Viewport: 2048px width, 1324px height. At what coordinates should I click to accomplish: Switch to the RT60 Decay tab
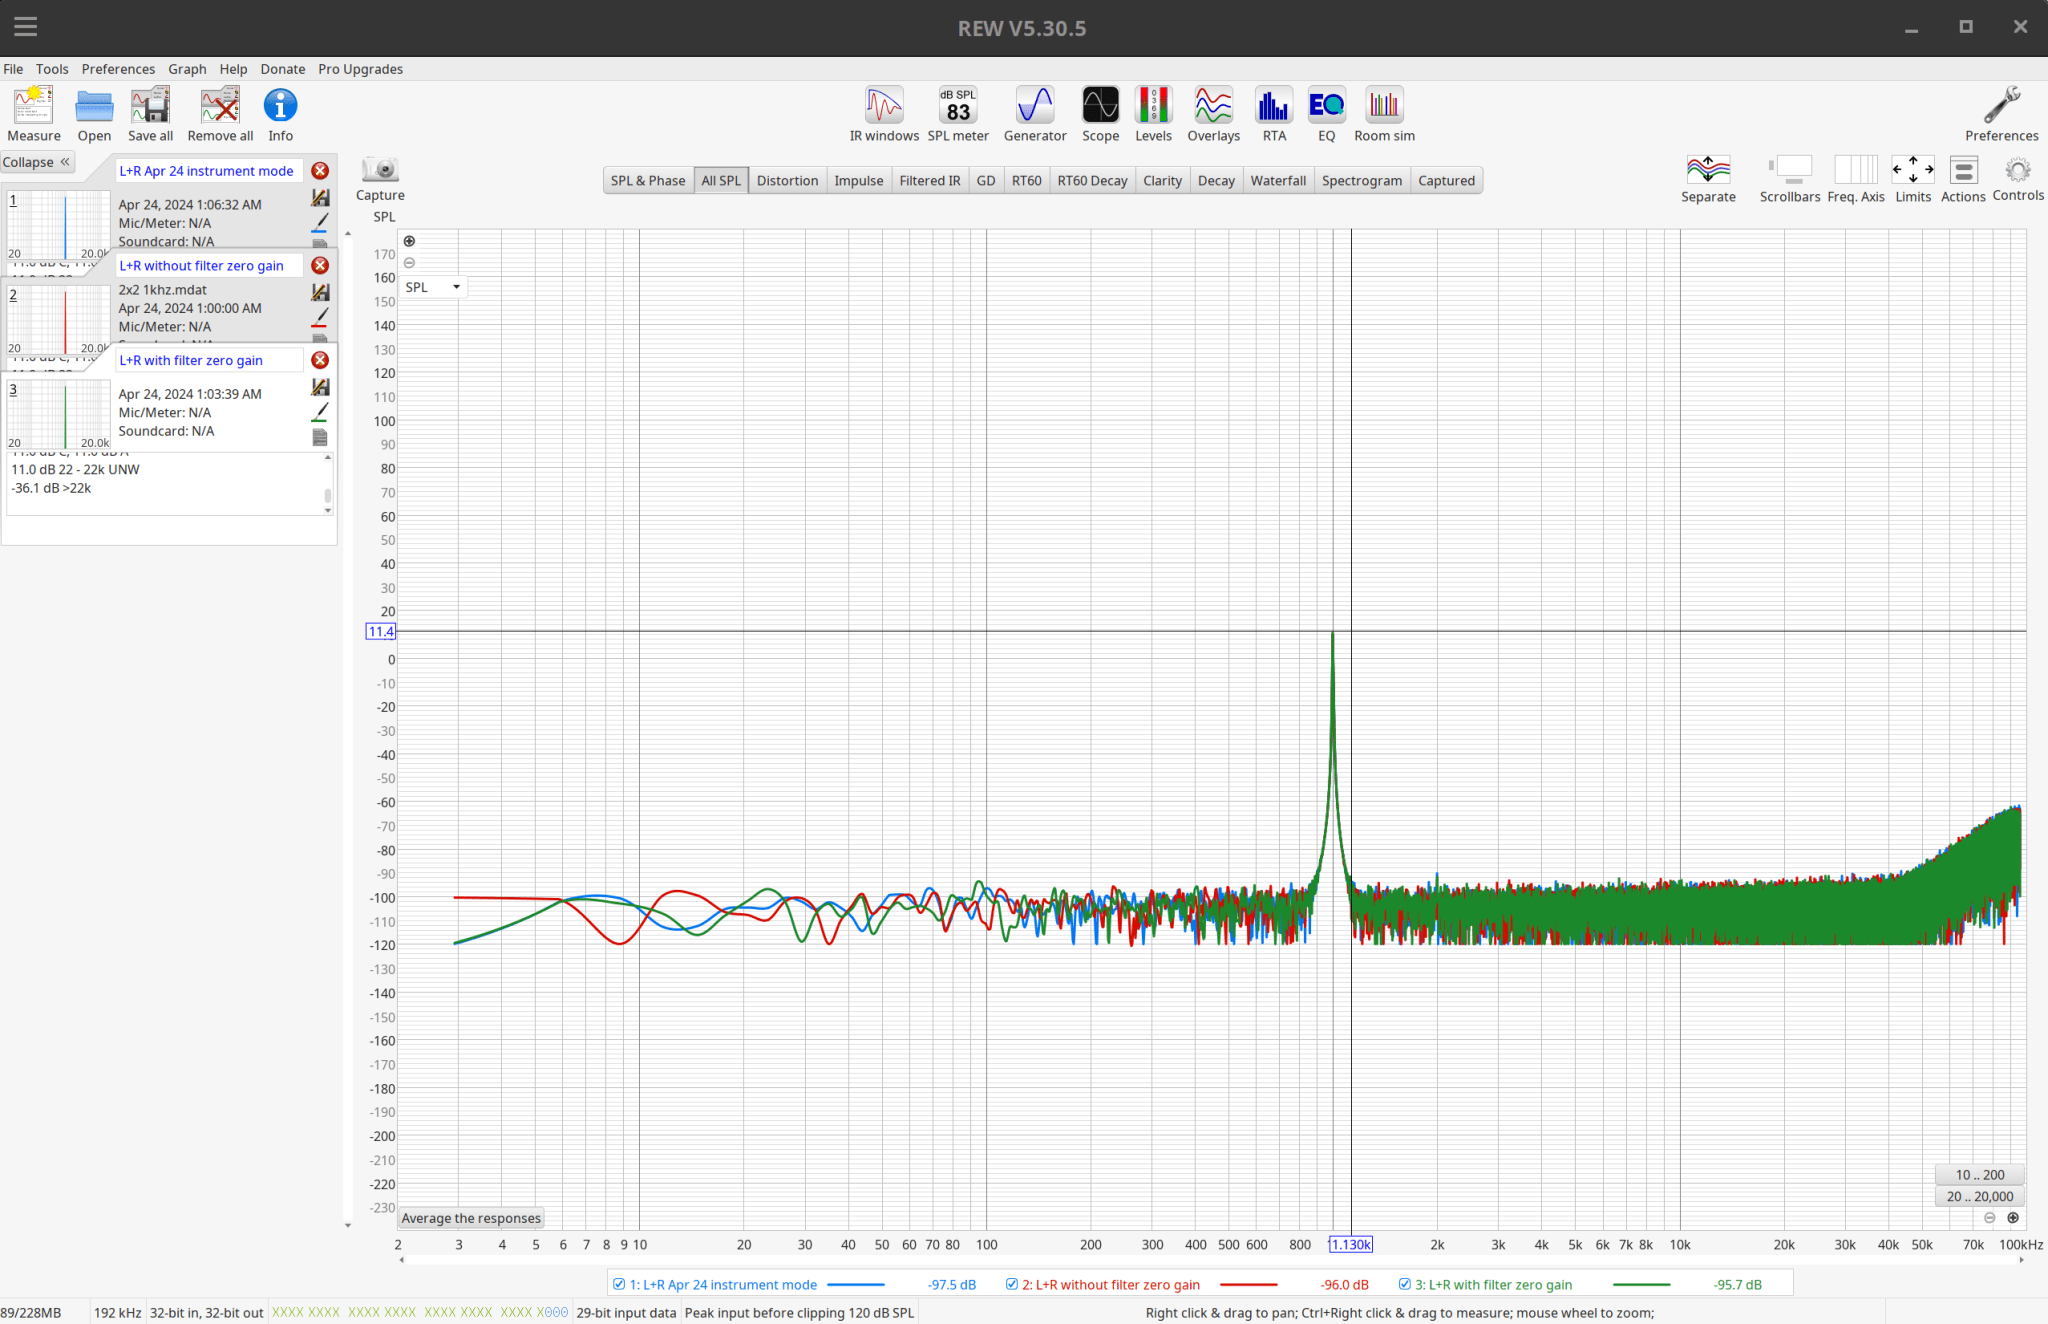click(x=1092, y=181)
